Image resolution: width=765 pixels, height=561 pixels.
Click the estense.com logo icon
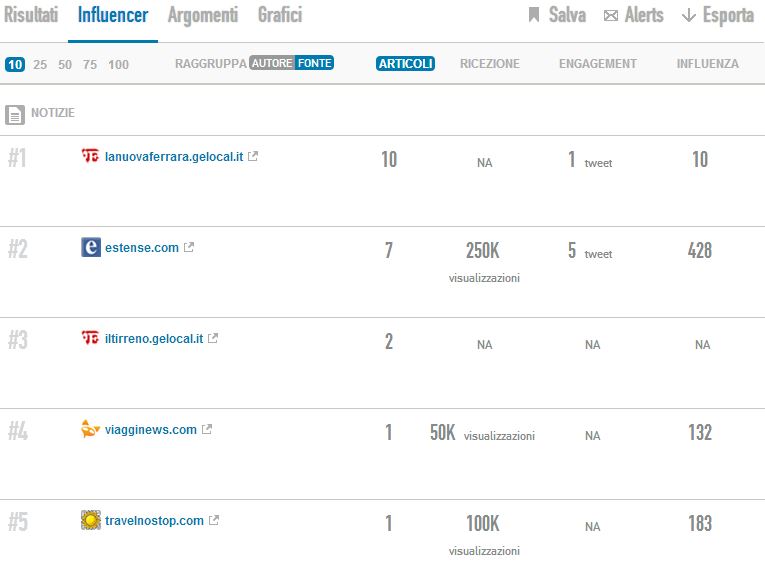pyautogui.click(x=91, y=247)
